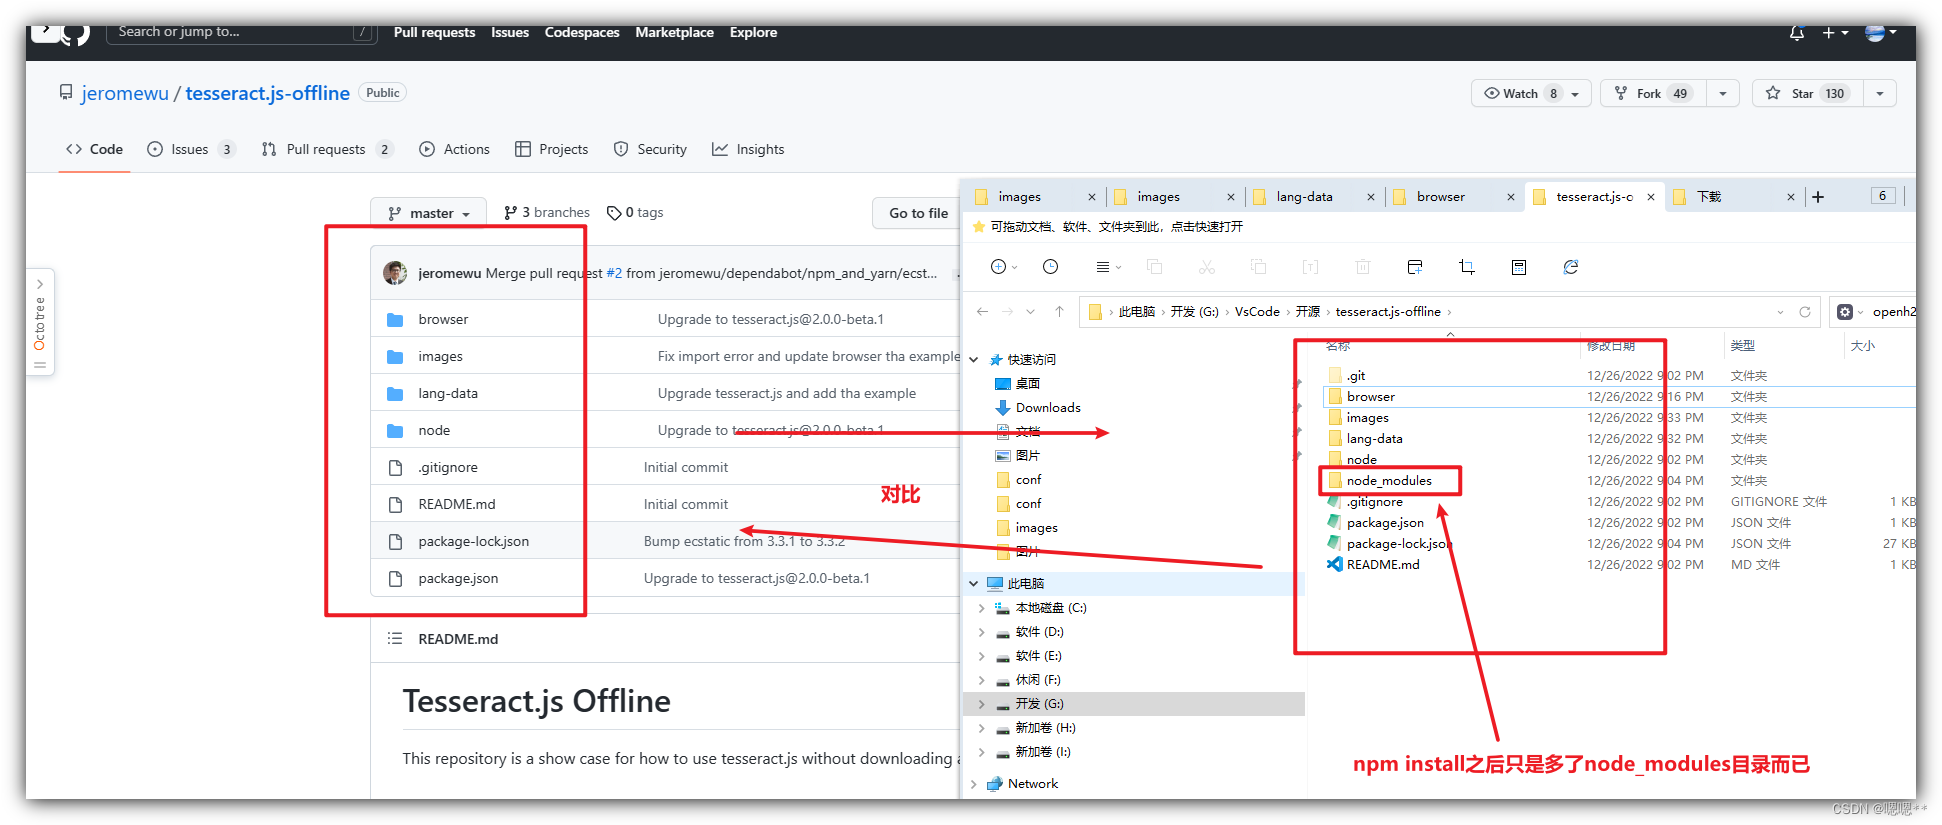Click the Fork button
The width and height of the screenshot is (1942, 825).
[1653, 93]
